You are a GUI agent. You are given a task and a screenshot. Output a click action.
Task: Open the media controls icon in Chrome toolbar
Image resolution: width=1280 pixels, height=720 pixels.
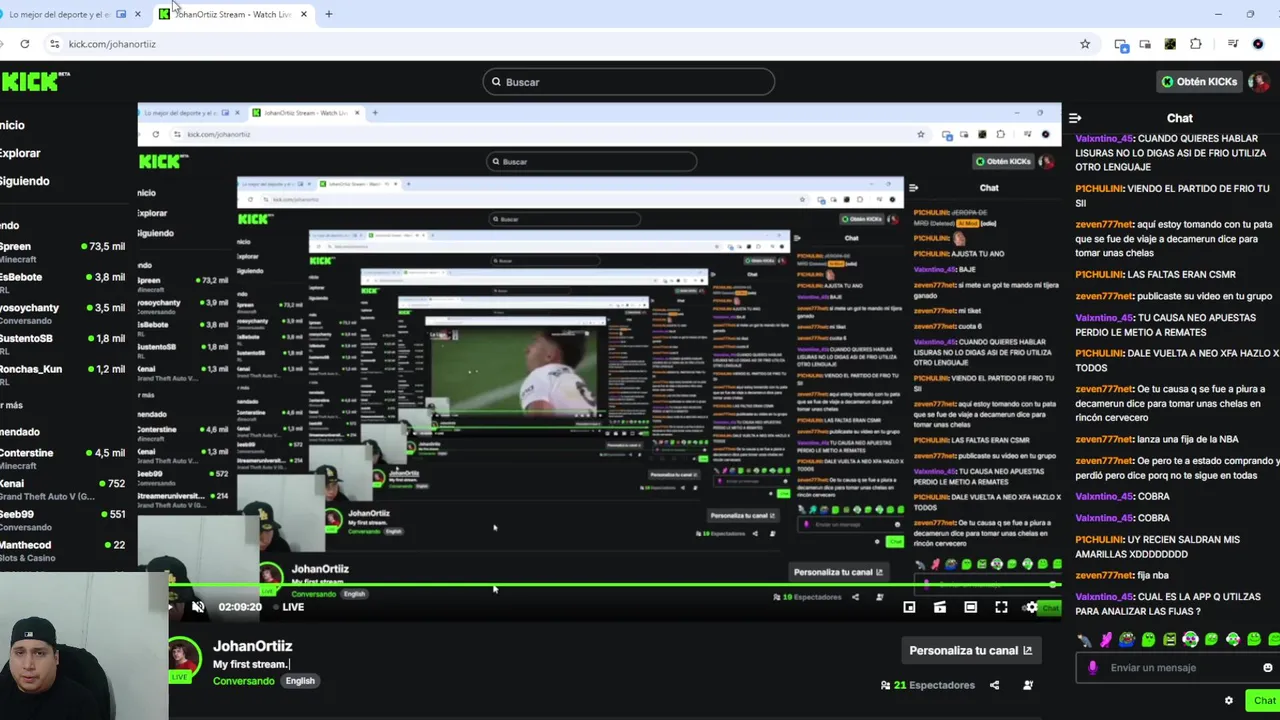1233,44
